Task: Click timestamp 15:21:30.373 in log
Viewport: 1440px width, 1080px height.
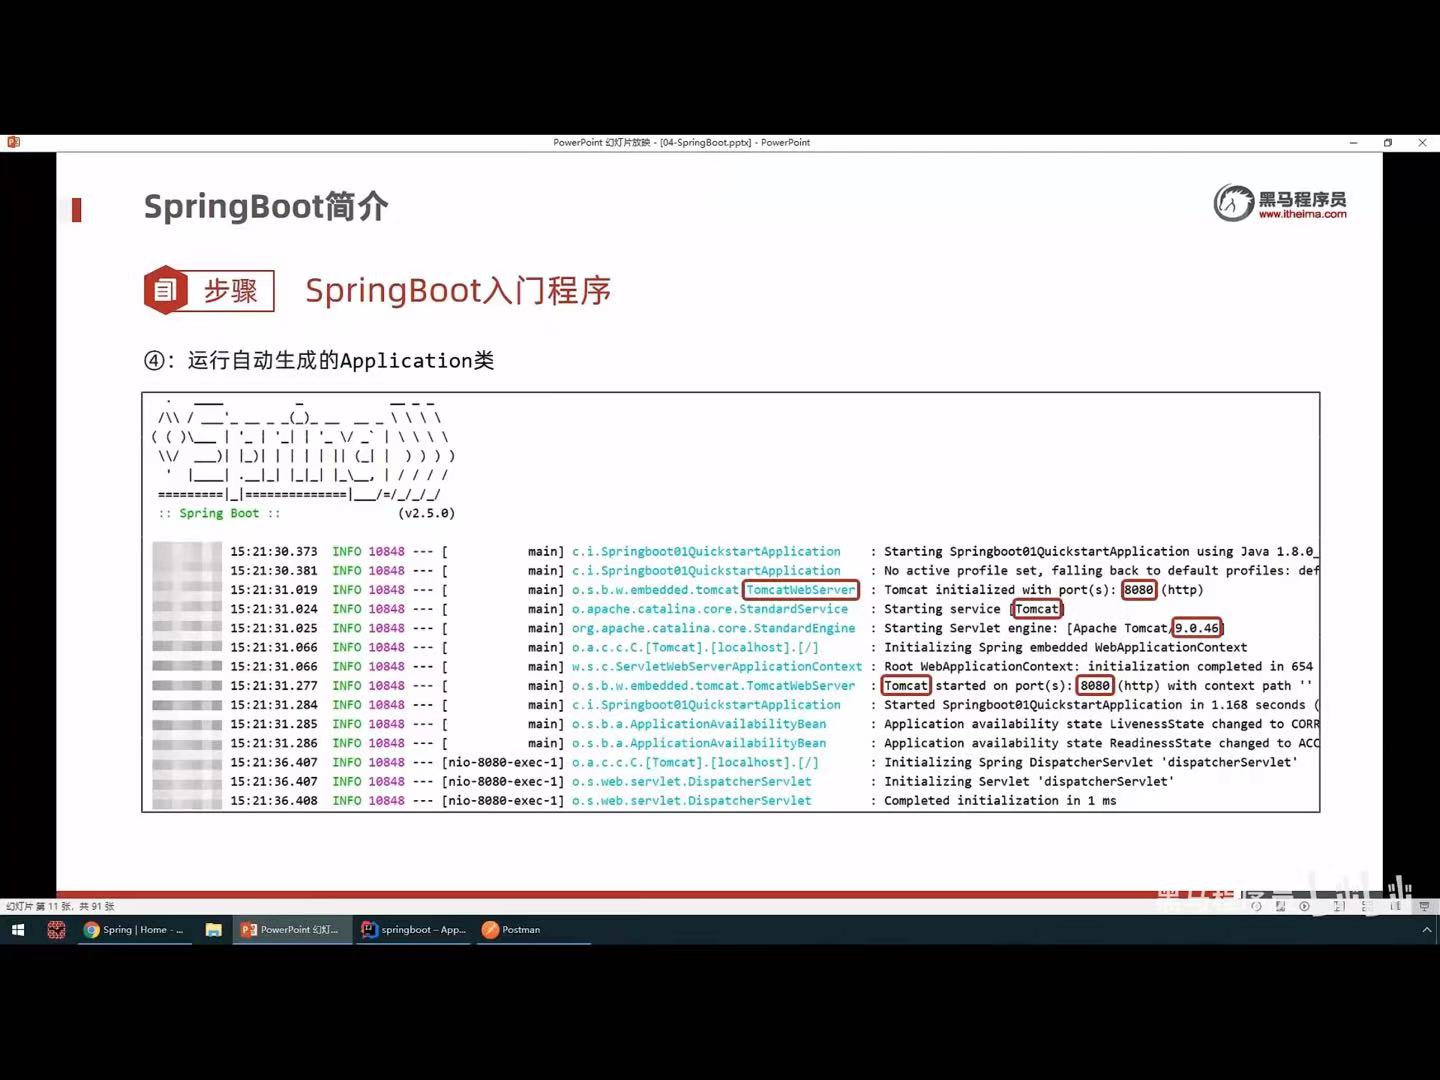Action: tap(273, 552)
